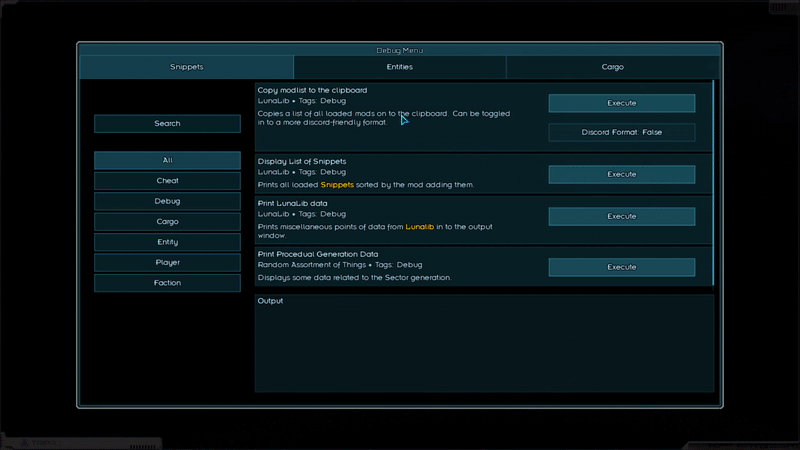The height and width of the screenshot is (450, 800).
Task: Execute Print Procedural Generation Data
Action: pos(621,267)
